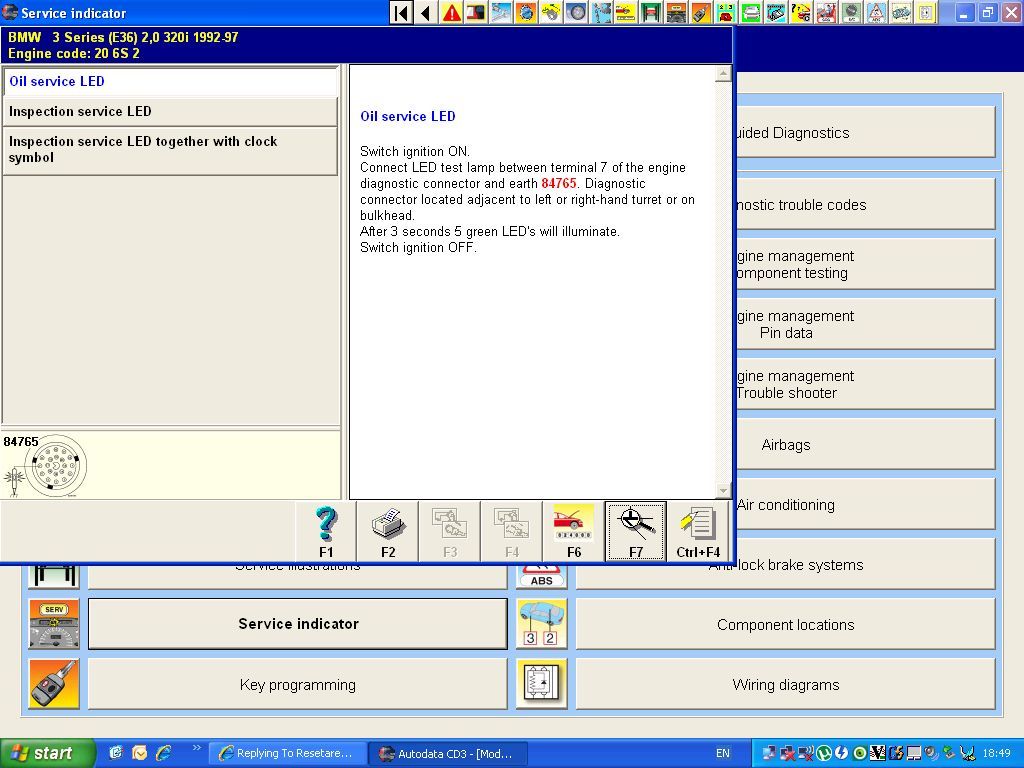1024x768 pixels.
Task: Open the Component locations module
Action: [x=785, y=625]
